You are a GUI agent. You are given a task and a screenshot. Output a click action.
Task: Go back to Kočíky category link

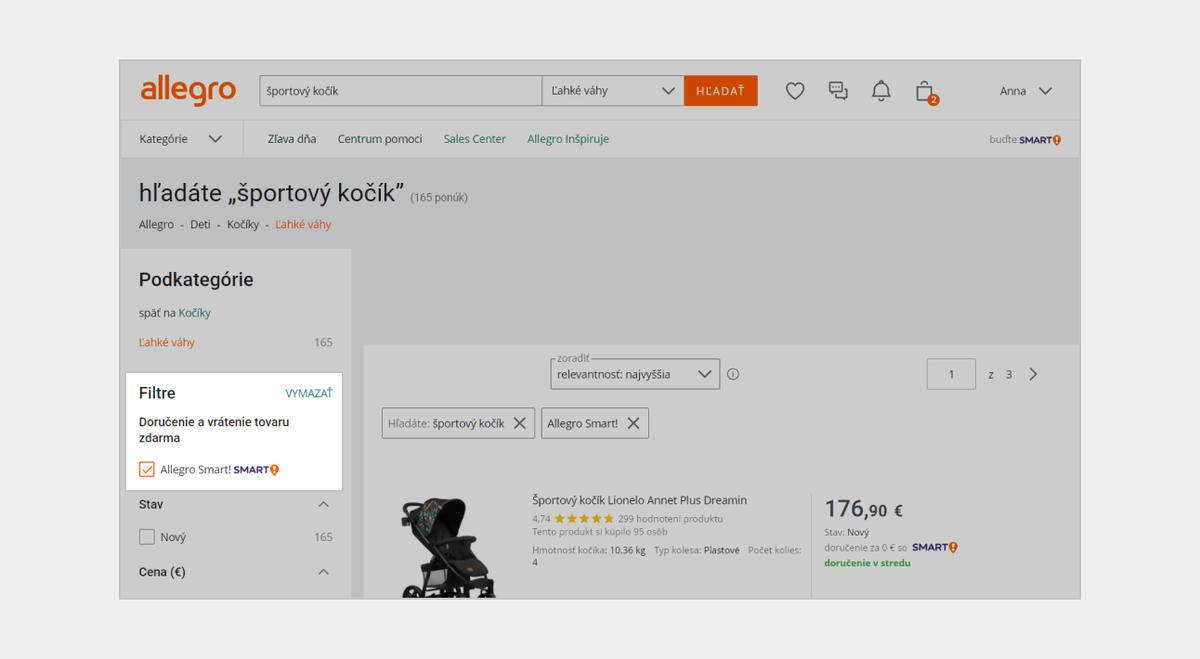tap(195, 313)
